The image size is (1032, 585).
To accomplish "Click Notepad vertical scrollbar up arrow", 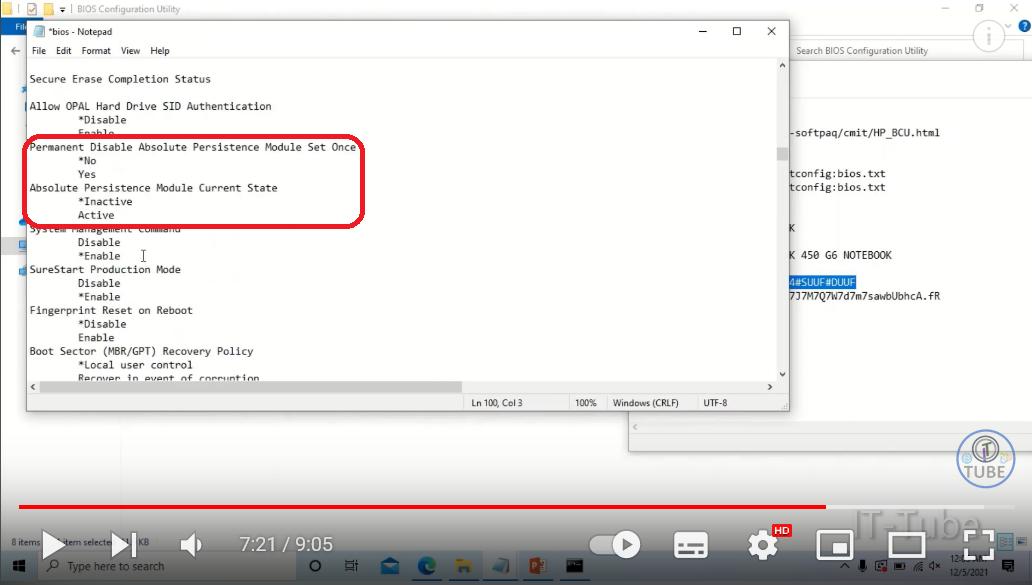I will pyautogui.click(x=782, y=65).
